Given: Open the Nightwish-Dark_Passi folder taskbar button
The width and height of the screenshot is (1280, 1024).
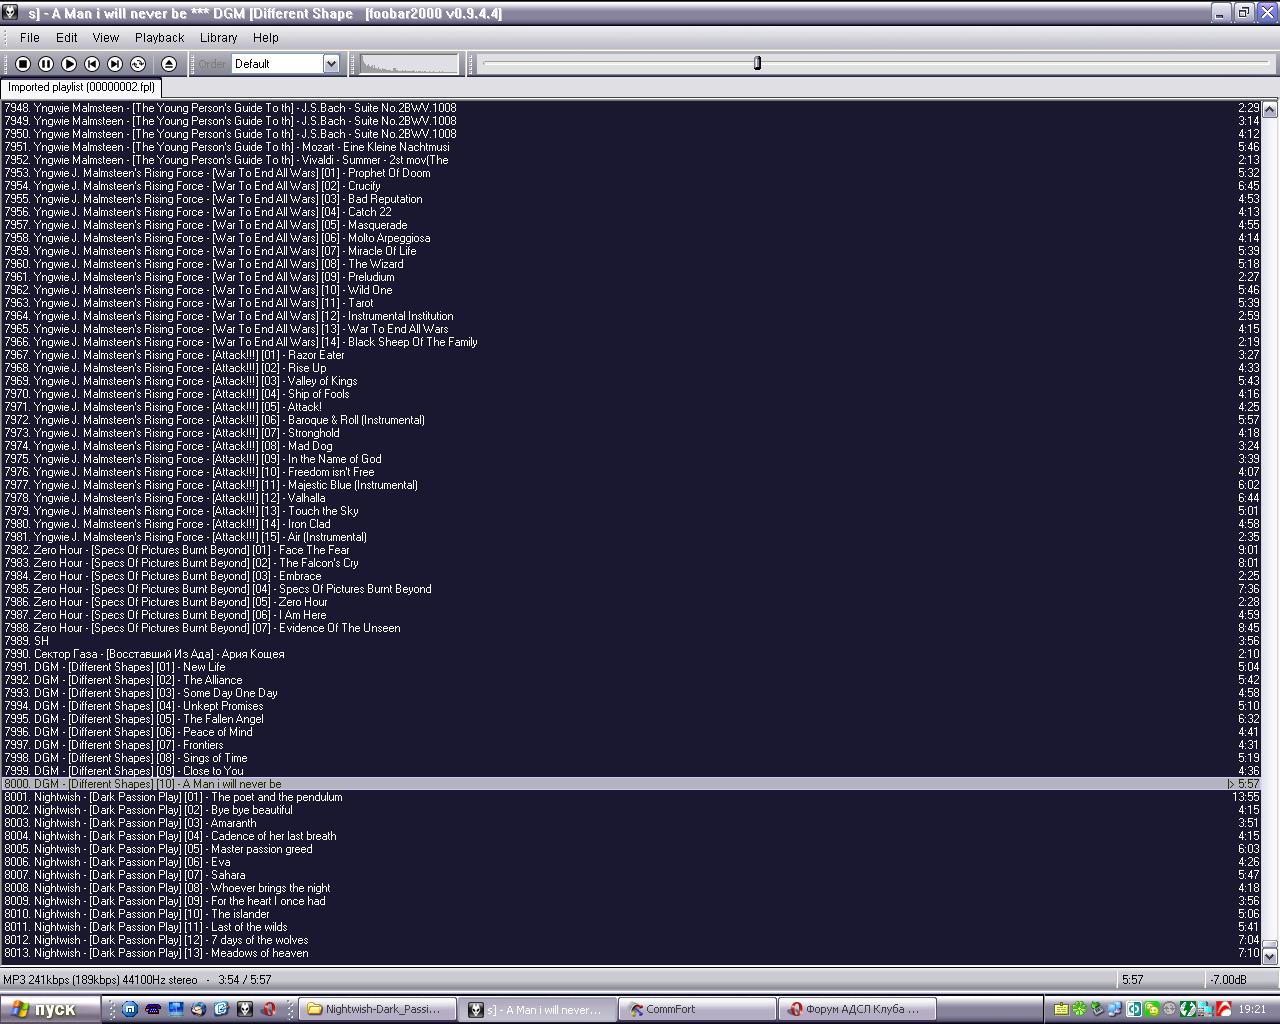Looking at the screenshot, I should pyautogui.click(x=378, y=1009).
